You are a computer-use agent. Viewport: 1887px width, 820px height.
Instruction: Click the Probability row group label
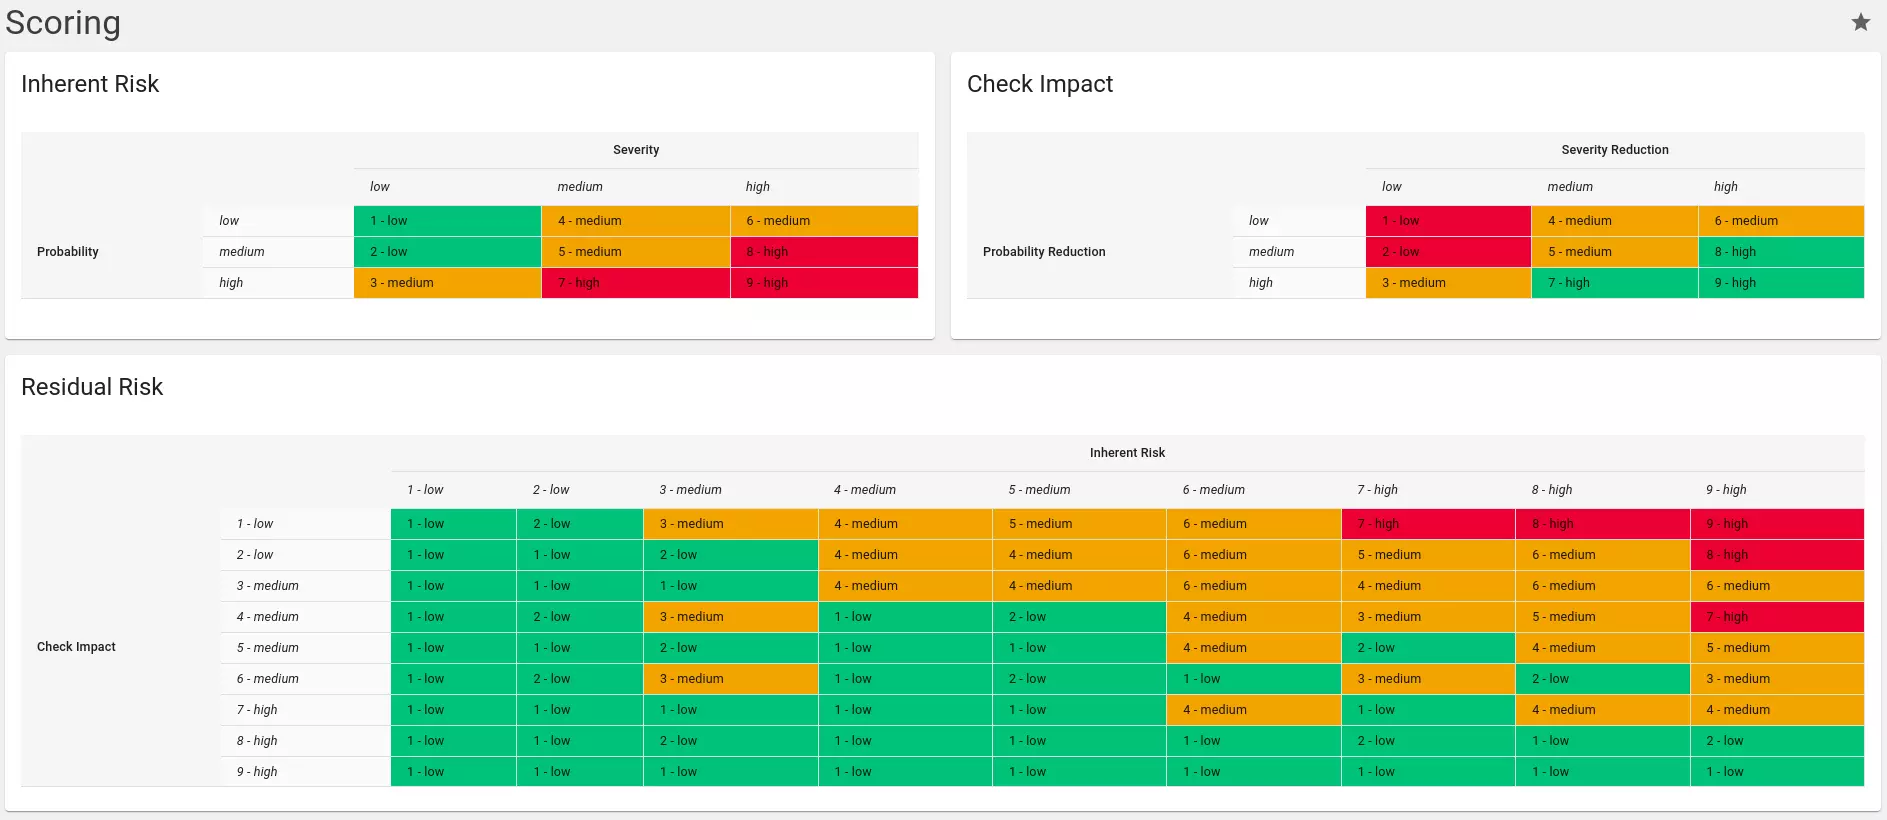68,252
